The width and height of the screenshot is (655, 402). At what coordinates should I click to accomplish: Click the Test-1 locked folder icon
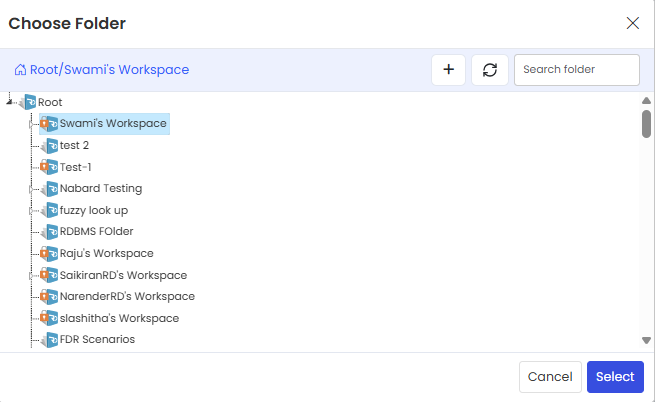point(49,167)
